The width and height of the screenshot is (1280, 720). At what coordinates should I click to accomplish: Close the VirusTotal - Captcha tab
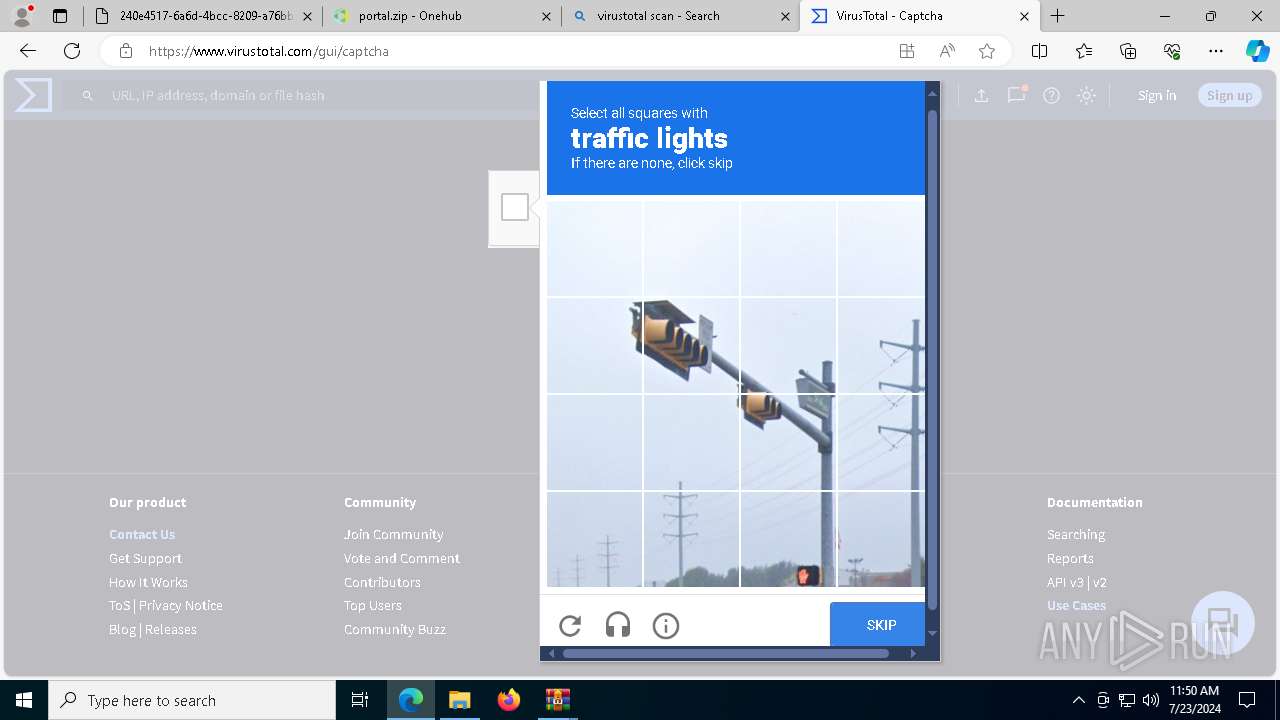(x=1024, y=16)
